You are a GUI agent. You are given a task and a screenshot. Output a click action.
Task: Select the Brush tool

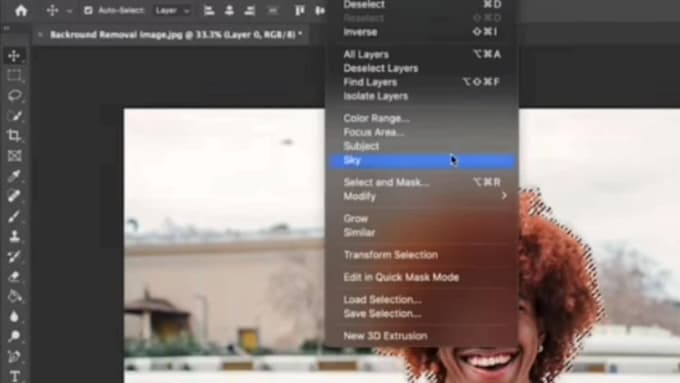click(x=14, y=216)
